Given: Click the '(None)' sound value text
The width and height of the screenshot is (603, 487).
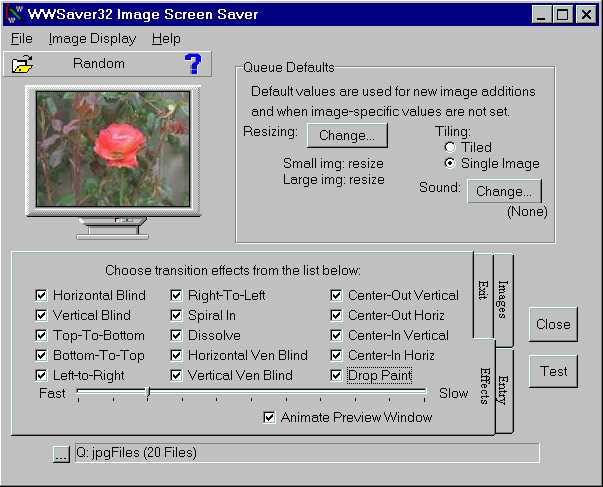Looking at the screenshot, I should 527,212.
